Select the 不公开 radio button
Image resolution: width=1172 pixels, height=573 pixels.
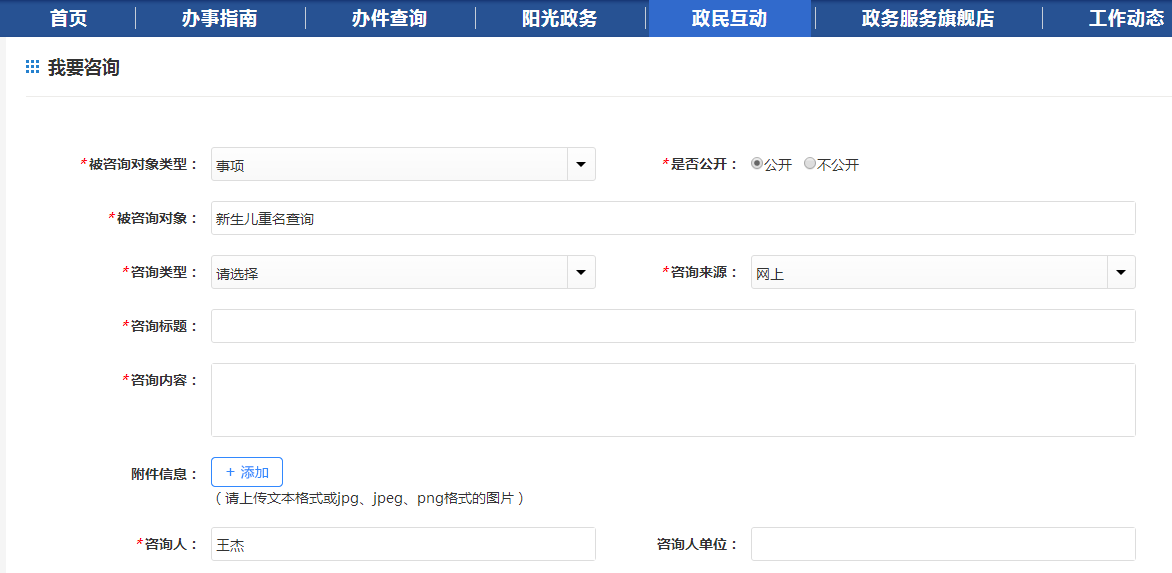(x=810, y=164)
